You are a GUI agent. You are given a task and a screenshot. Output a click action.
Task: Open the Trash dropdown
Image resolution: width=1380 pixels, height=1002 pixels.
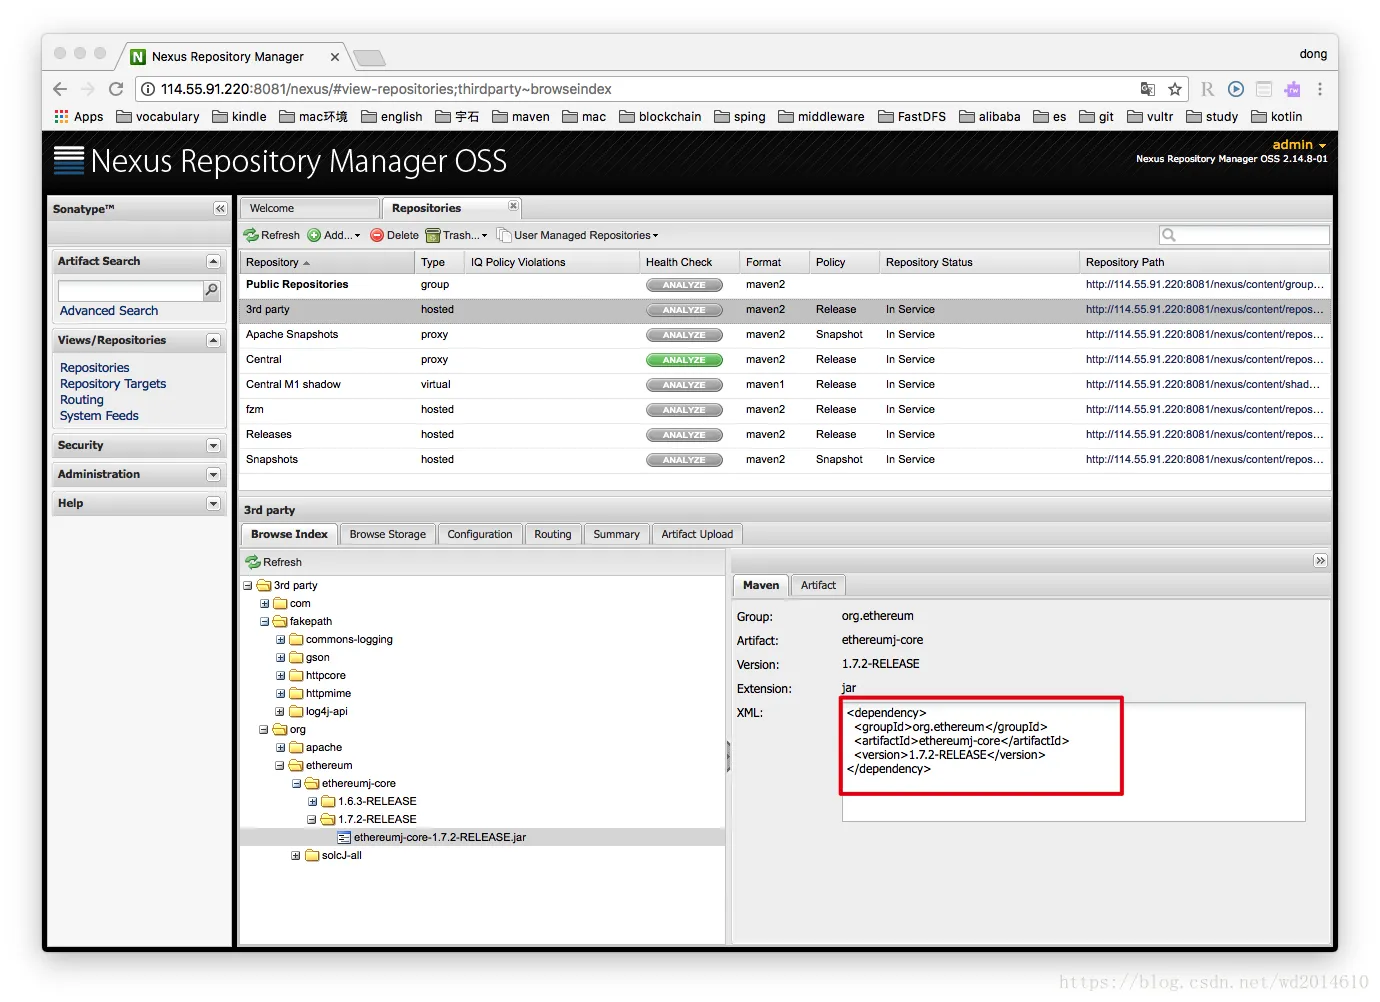[456, 235]
